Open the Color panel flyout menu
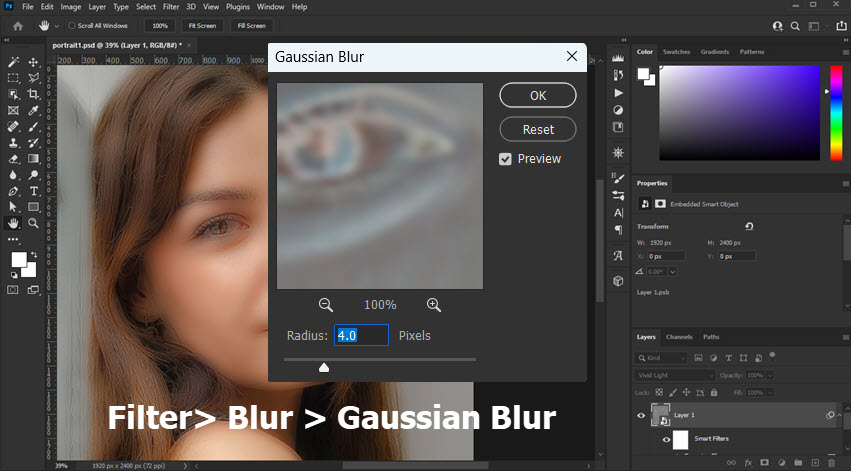 [x=846, y=52]
